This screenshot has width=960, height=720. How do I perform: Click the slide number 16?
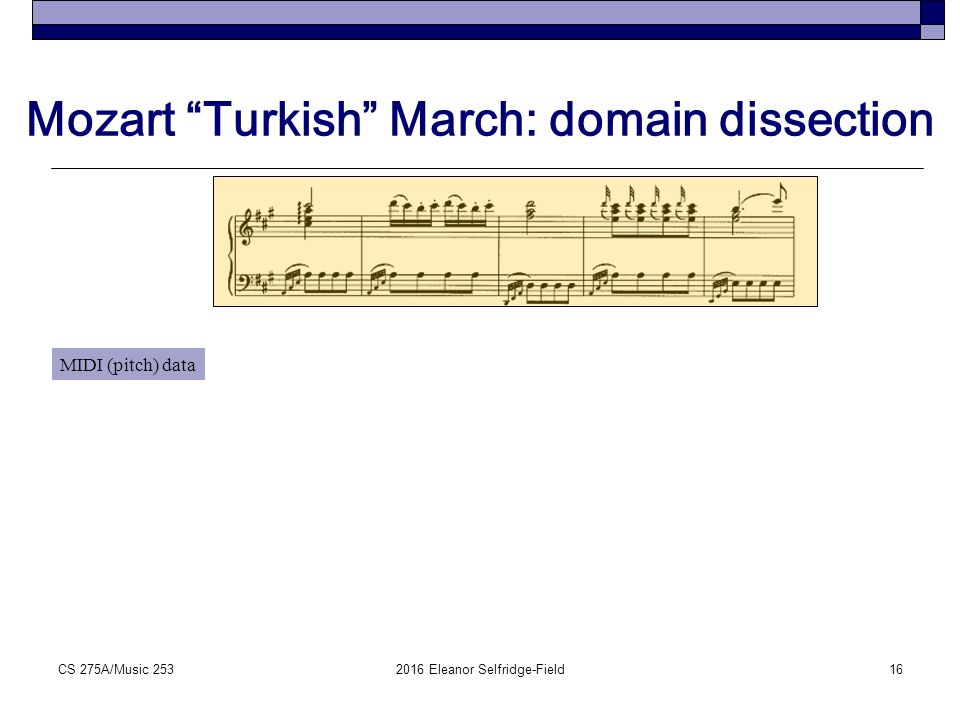click(896, 669)
